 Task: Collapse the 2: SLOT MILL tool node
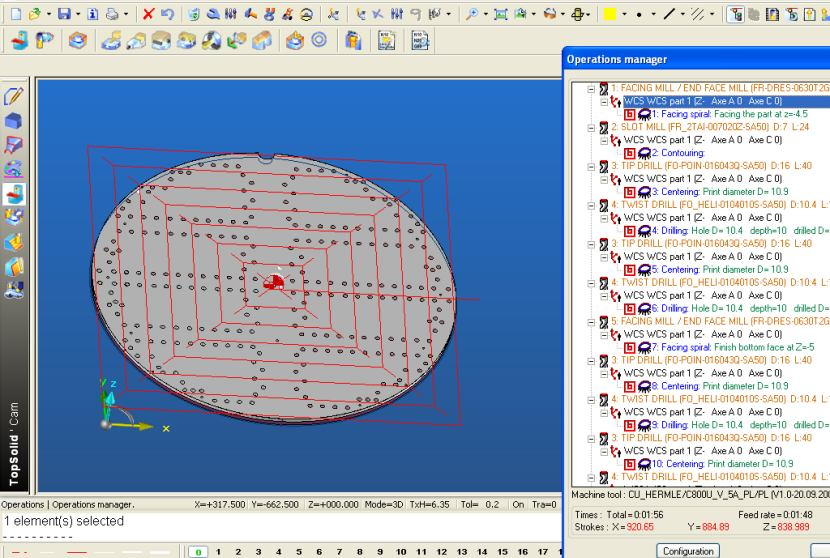tap(591, 128)
